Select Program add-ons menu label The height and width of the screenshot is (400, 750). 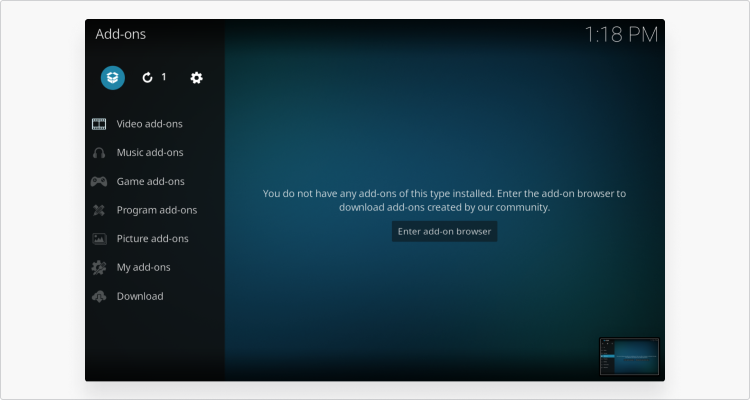tap(157, 210)
